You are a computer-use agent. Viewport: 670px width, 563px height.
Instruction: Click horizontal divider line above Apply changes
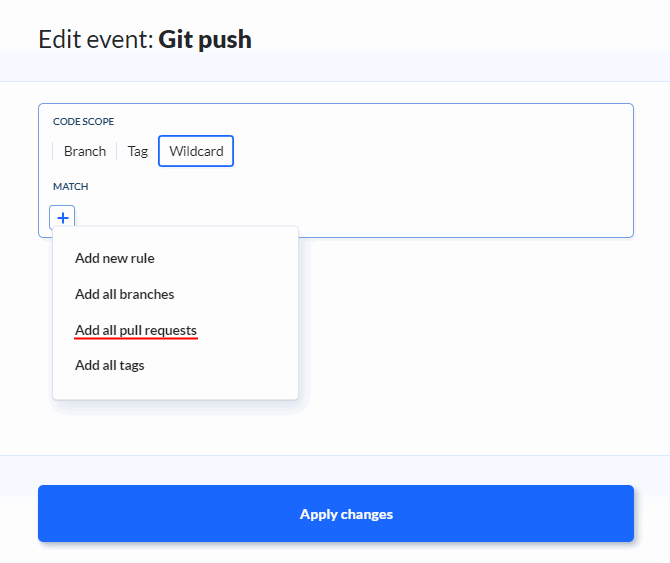335,456
